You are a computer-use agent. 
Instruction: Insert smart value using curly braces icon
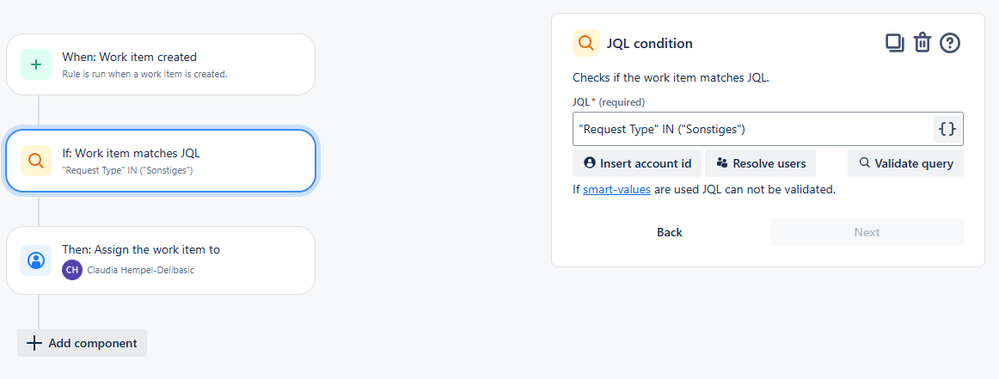(947, 129)
